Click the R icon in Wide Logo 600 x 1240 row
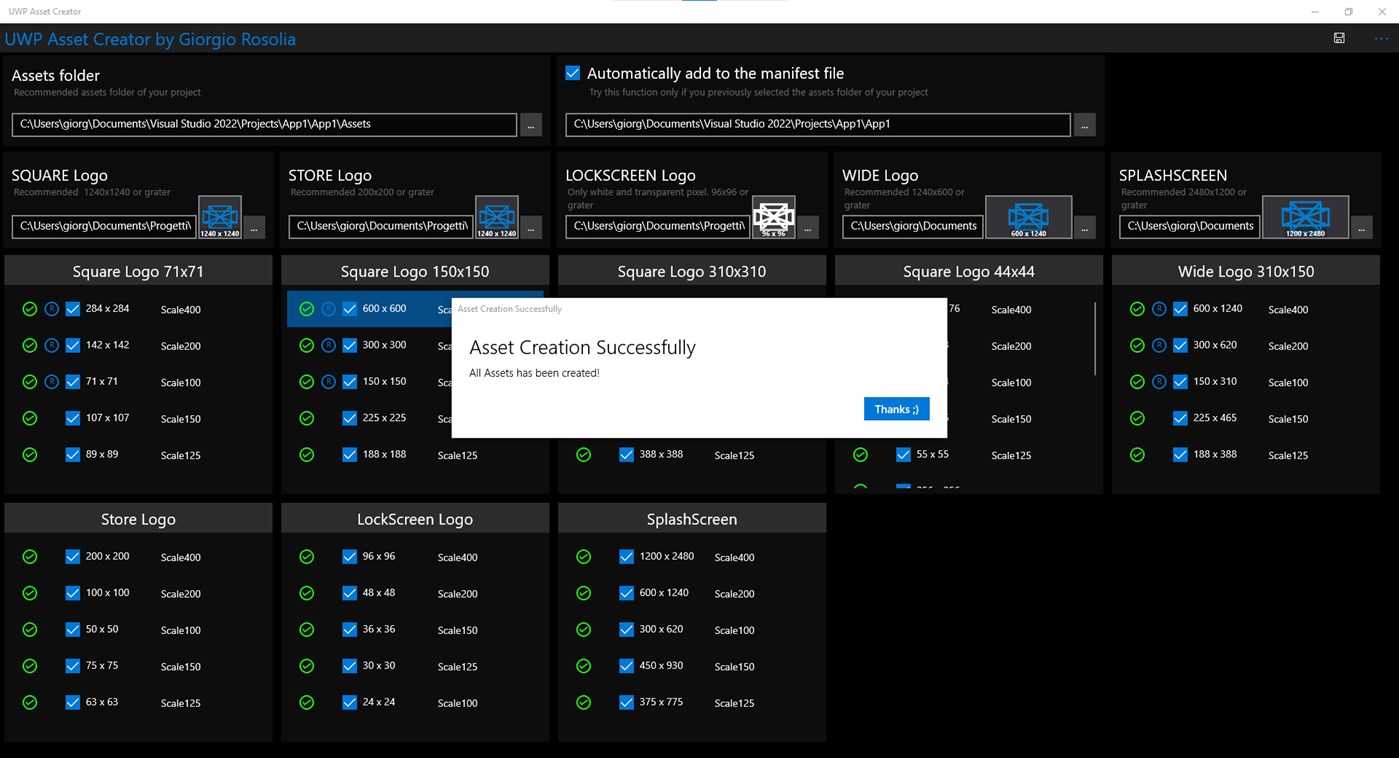 coord(1159,309)
